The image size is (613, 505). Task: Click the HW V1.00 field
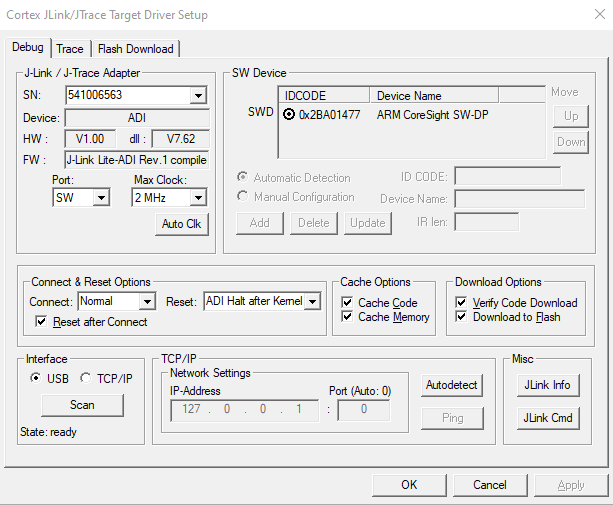pos(90,139)
